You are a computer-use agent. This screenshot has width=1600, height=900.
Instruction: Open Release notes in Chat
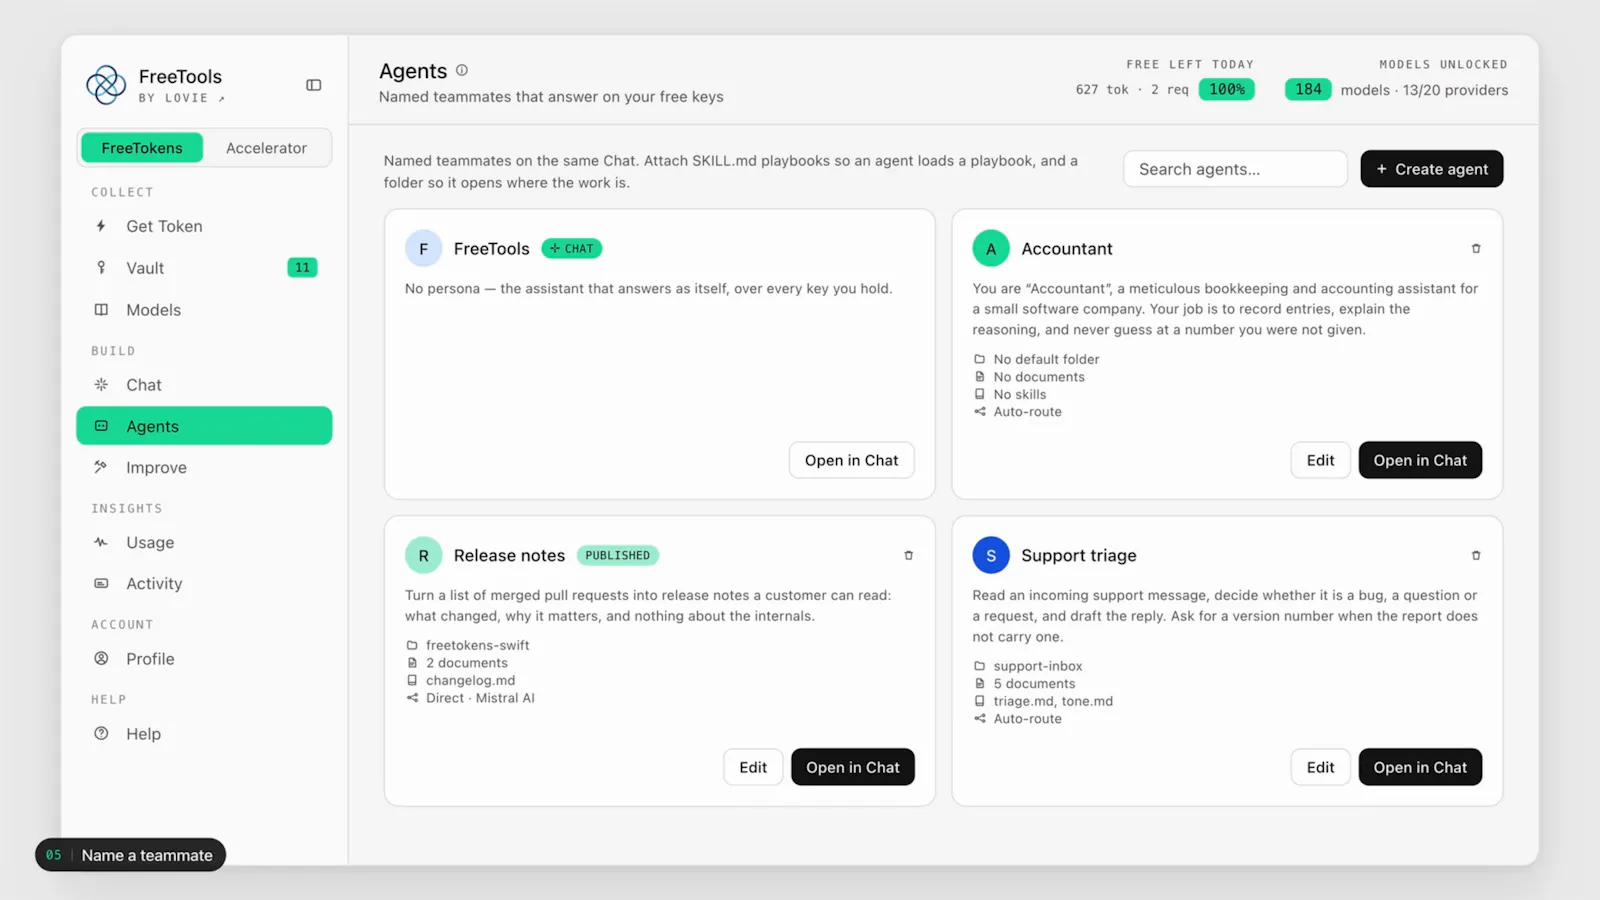853,767
